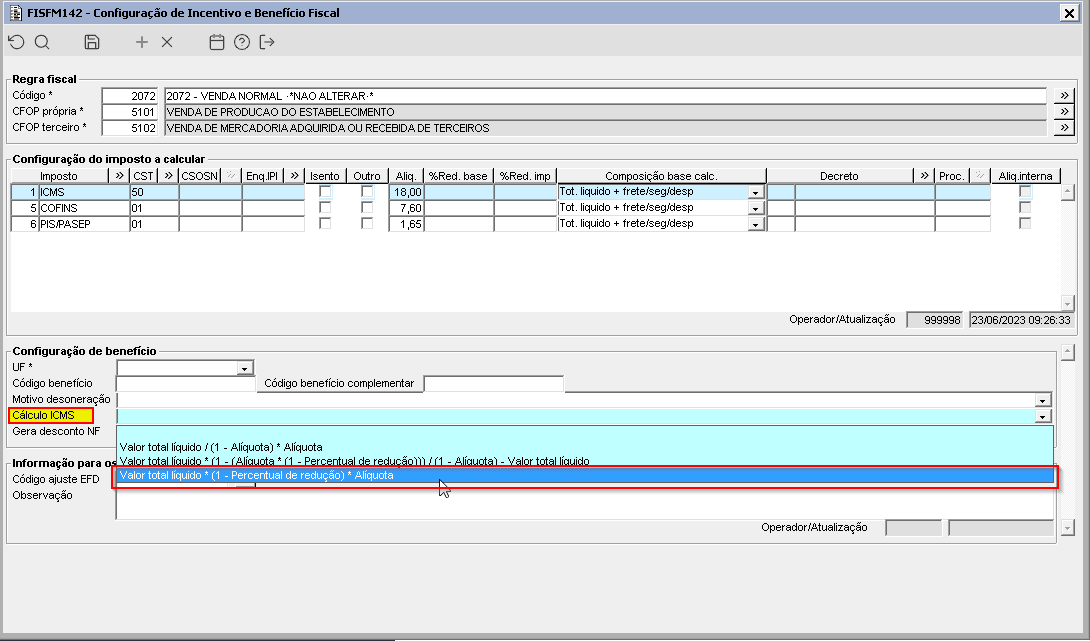Save the record with the diskette icon
The image size is (1090, 641).
92,42
